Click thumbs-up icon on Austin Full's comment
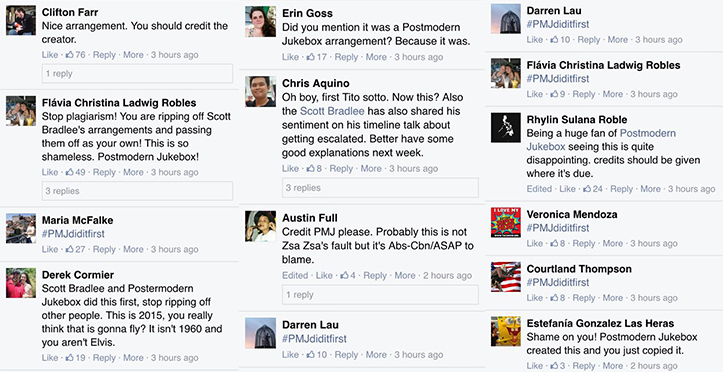The height and width of the screenshot is (372, 723). click(x=344, y=276)
